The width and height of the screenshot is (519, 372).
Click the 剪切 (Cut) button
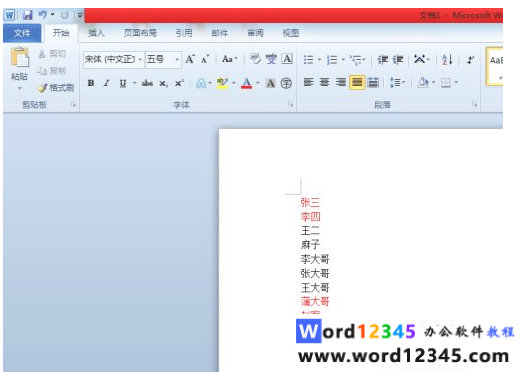[x=52, y=54]
